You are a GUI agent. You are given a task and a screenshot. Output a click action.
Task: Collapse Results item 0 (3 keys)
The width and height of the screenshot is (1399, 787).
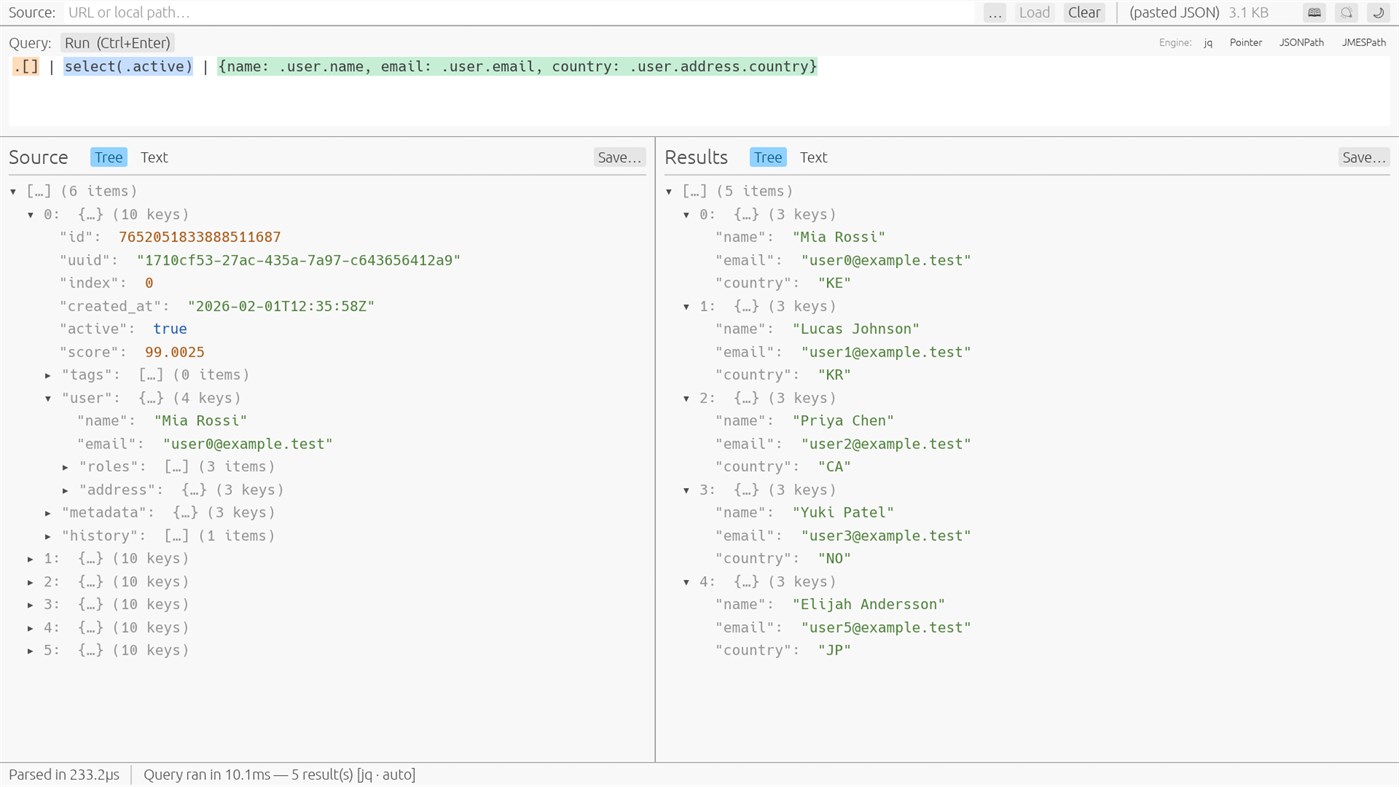tap(687, 215)
